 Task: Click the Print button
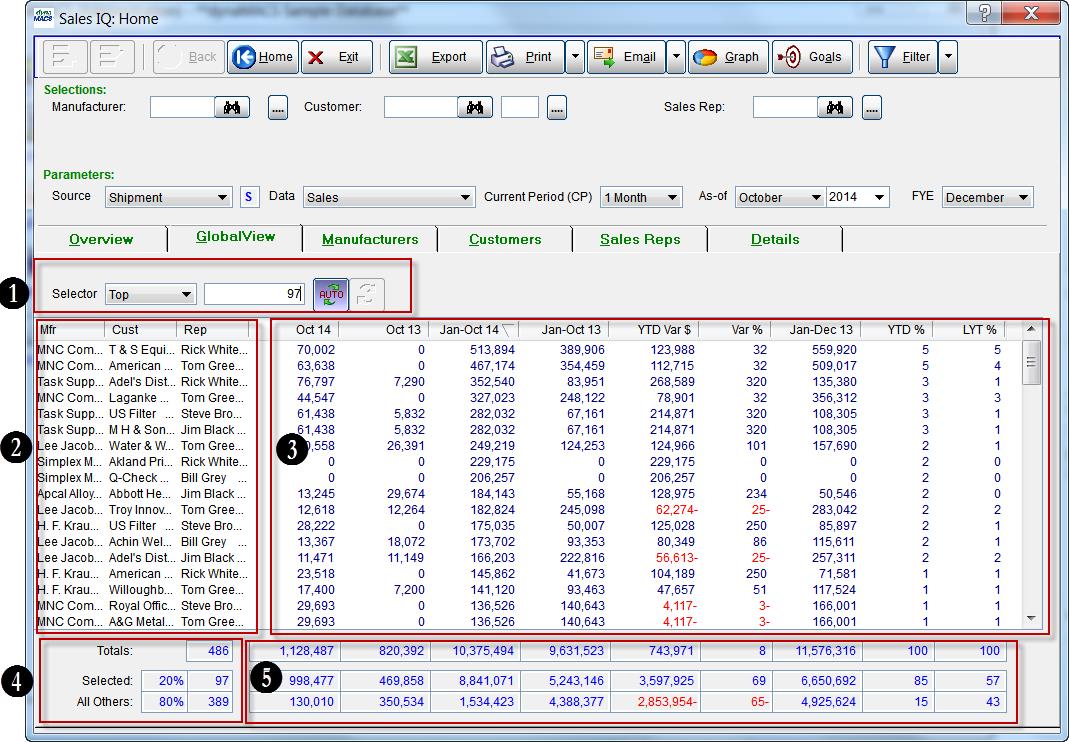525,57
